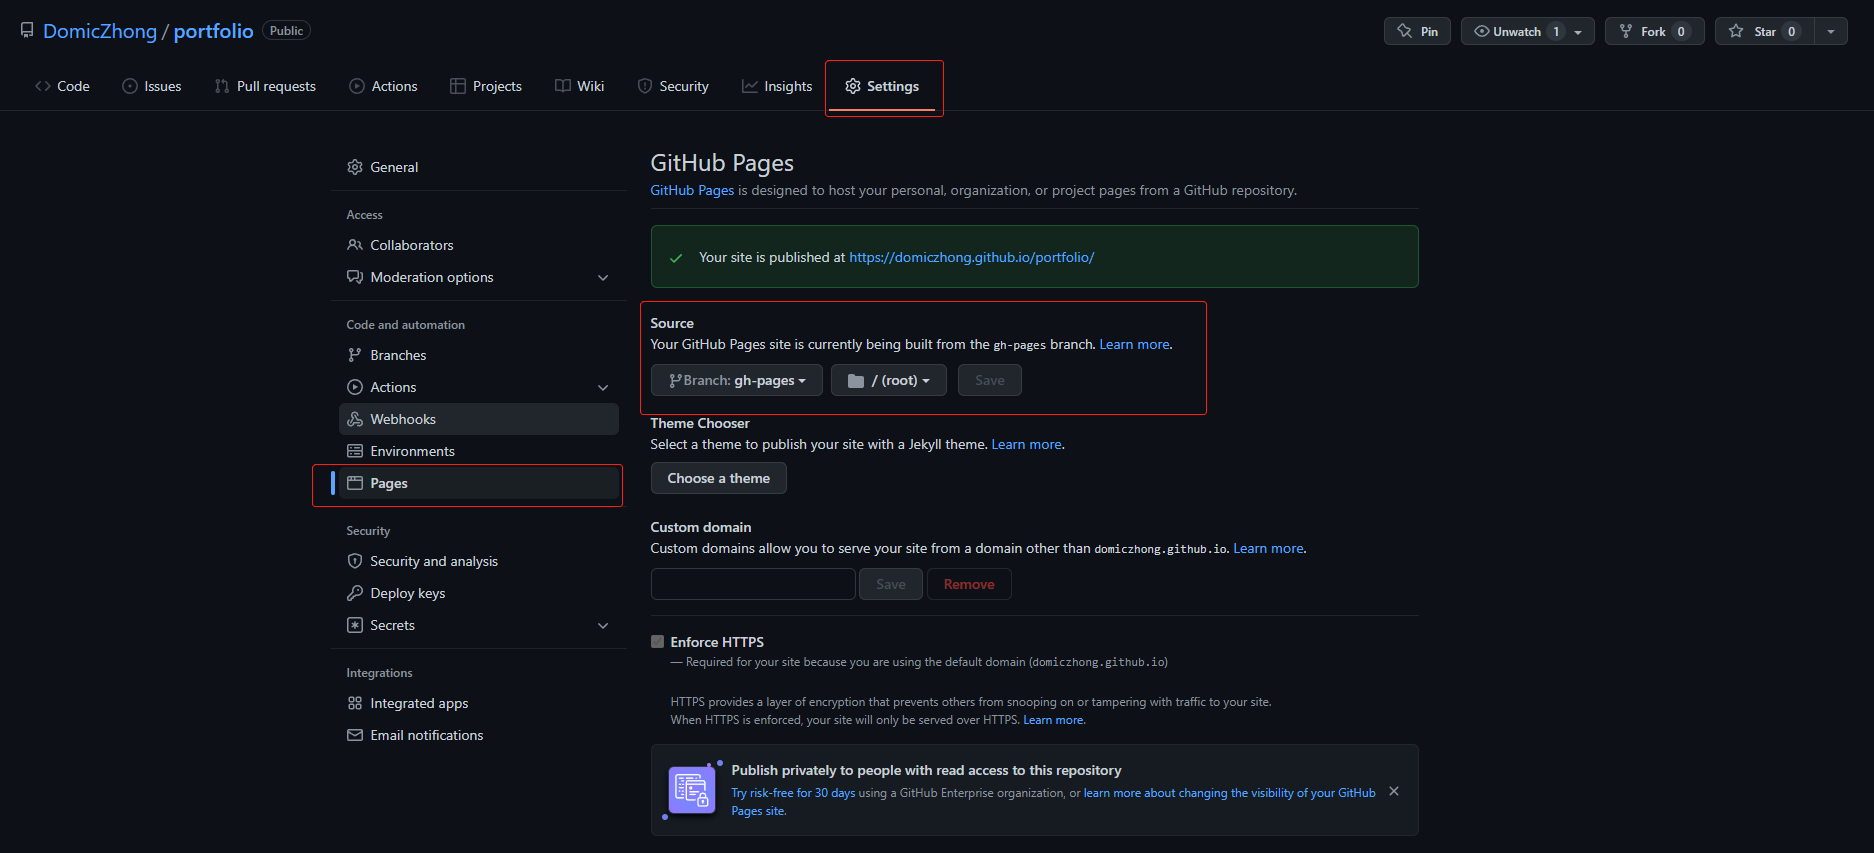Open the Unwatch dropdown arrow
1874x853 pixels.
click(x=1578, y=32)
